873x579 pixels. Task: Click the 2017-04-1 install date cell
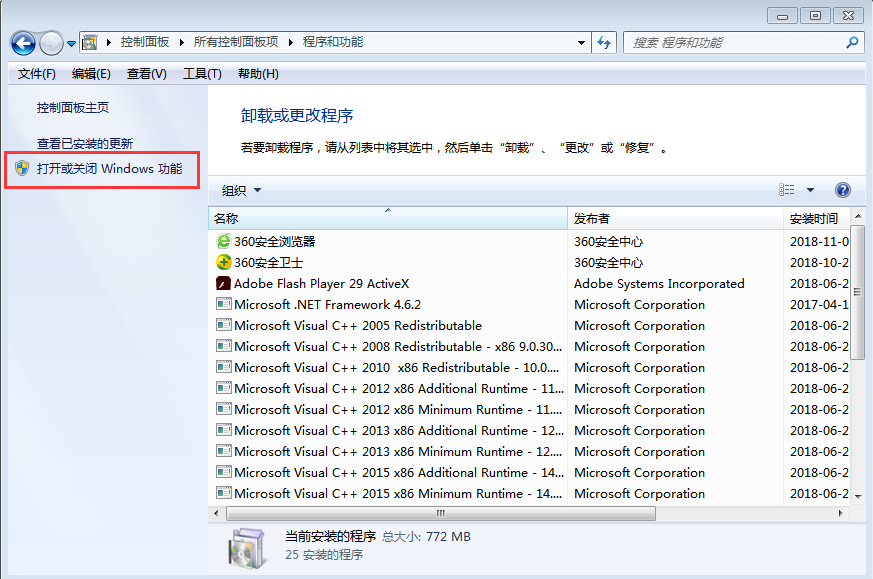[x=819, y=305]
